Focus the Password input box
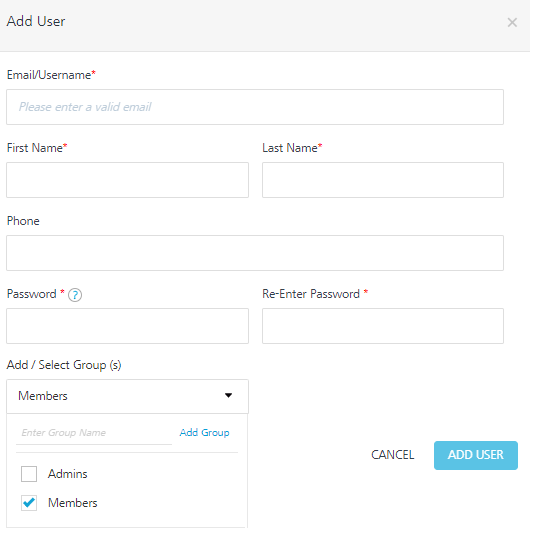This screenshot has height=536, width=536. point(127,326)
